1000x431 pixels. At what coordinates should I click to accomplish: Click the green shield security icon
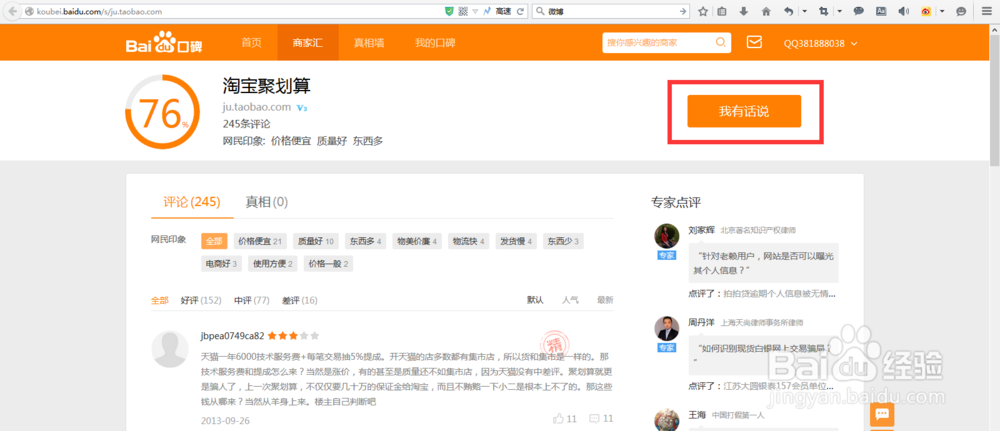(x=449, y=11)
